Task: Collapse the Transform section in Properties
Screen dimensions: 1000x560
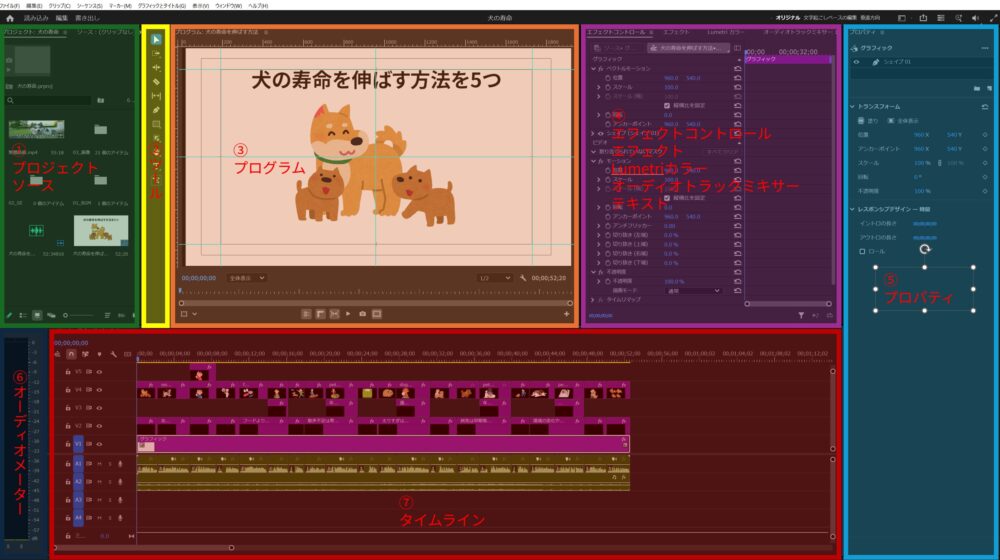Action: [x=853, y=107]
